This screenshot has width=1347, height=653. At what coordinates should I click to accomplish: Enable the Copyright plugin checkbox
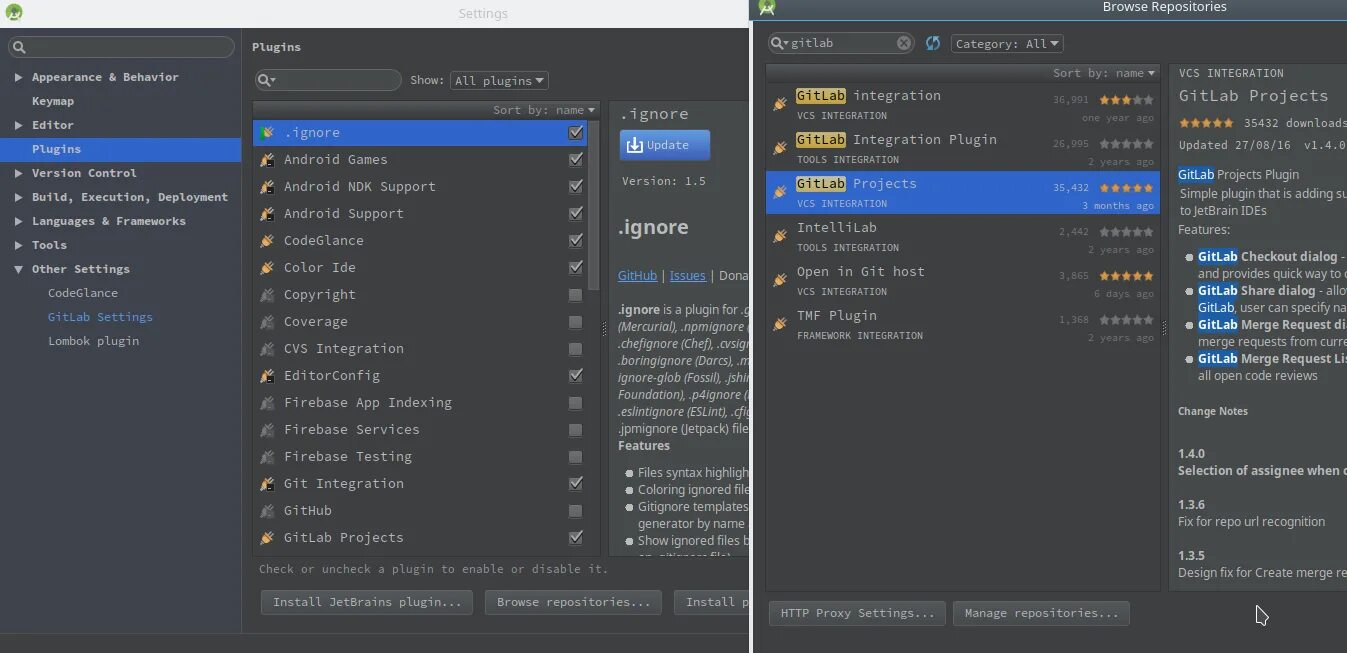coord(575,295)
